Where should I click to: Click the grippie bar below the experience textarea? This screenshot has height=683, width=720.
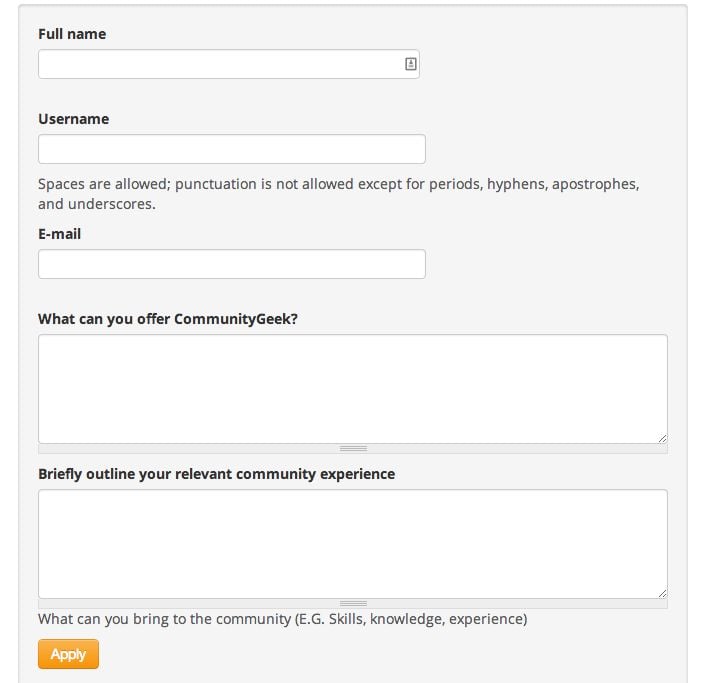point(353,604)
